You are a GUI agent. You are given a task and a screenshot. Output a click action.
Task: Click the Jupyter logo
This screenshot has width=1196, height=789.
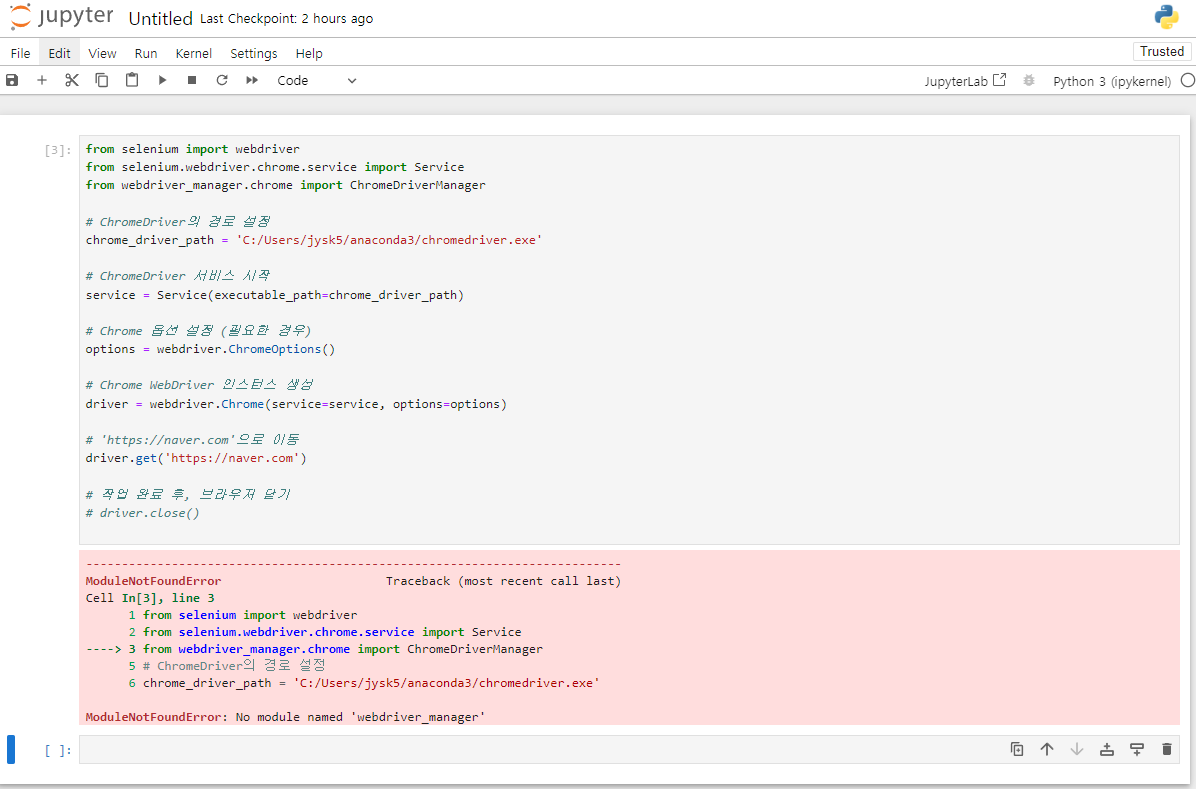tap(62, 17)
